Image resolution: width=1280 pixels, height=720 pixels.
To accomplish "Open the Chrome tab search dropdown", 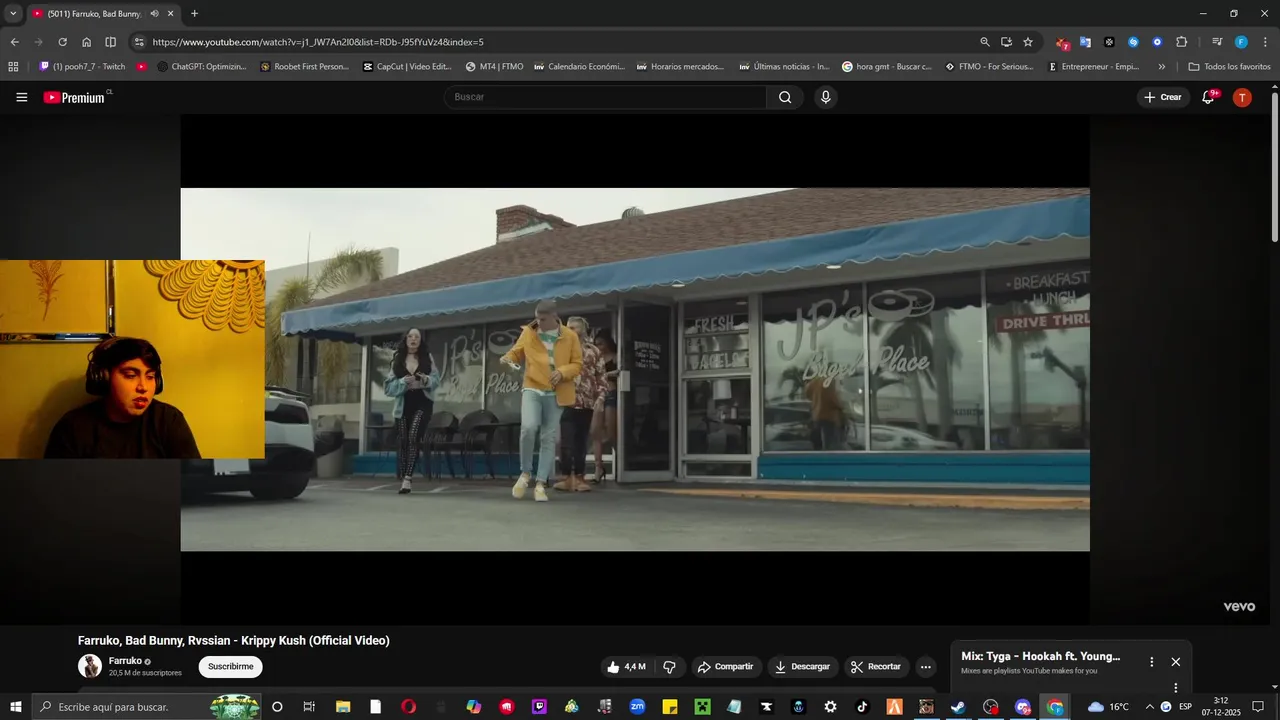I will (13, 14).
